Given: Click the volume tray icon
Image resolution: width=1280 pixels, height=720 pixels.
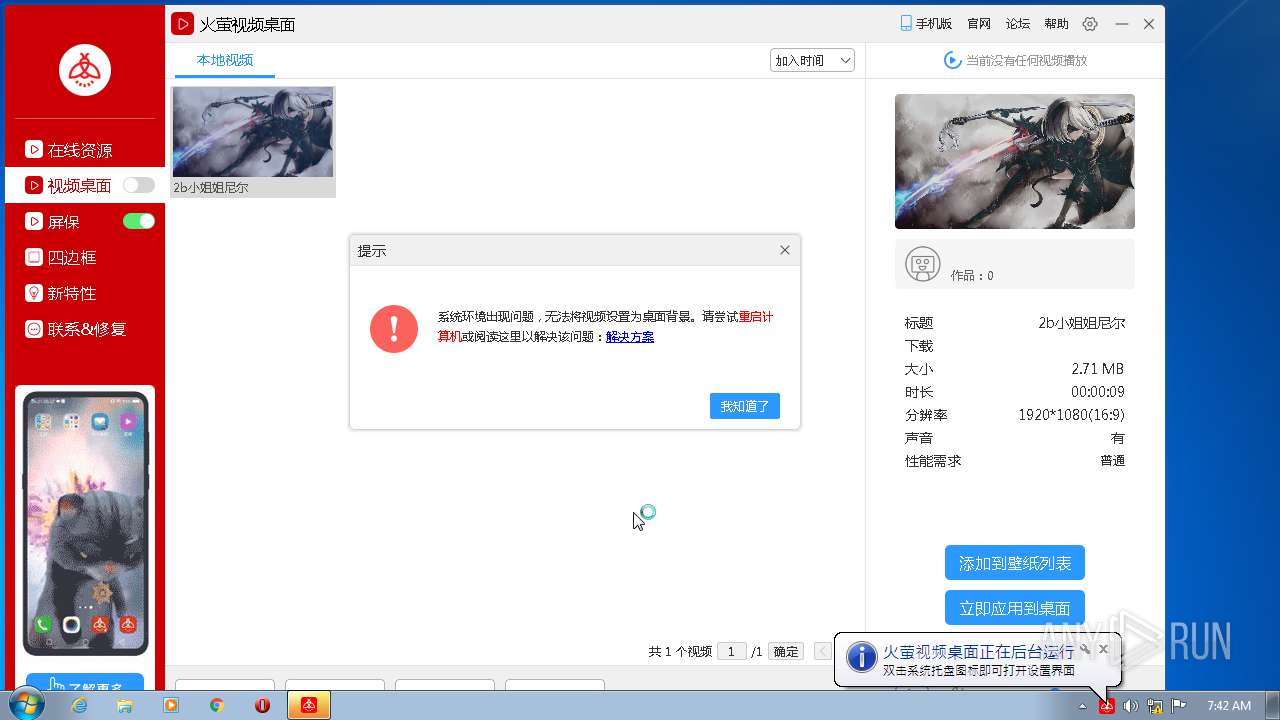Looking at the screenshot, I should [x=1130, y=706].
